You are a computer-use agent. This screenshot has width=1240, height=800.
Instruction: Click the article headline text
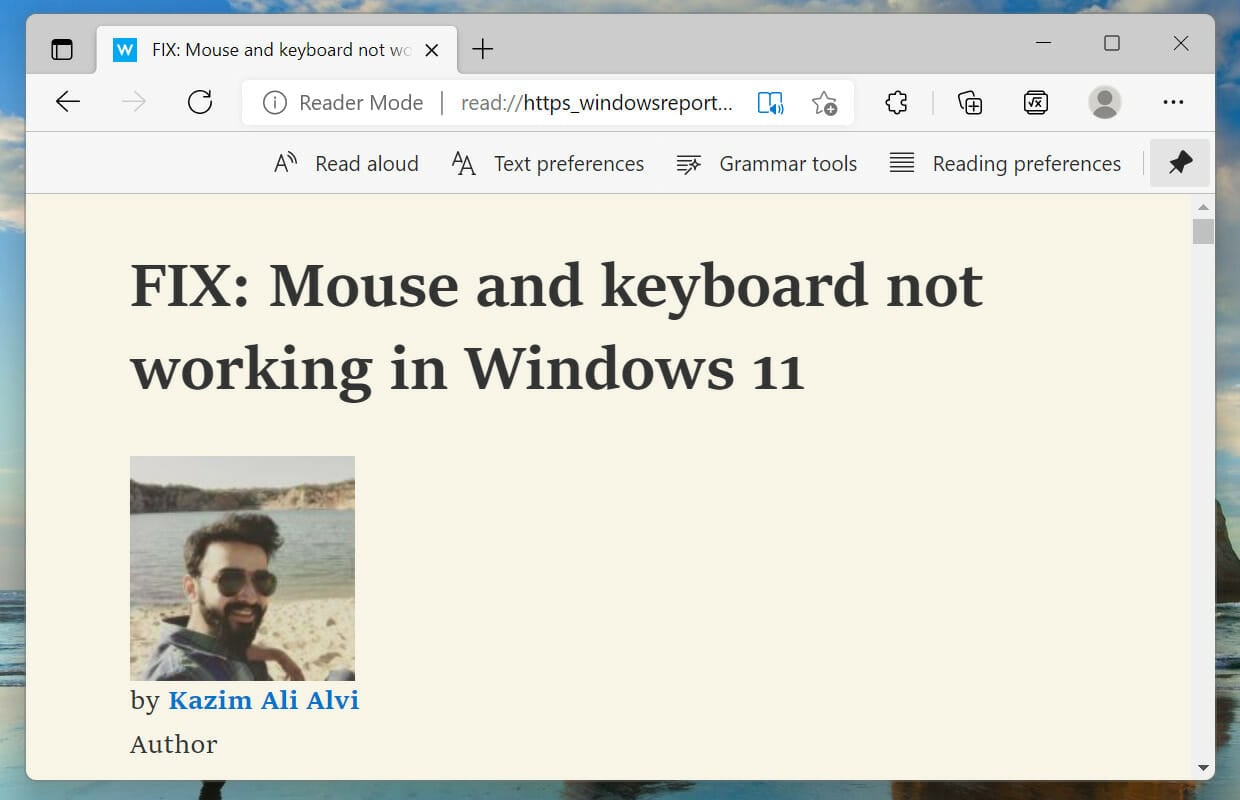coord(557,327)
